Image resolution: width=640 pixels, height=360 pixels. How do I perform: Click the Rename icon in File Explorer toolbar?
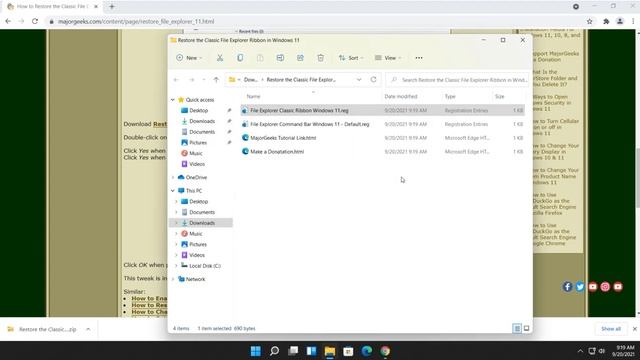[x=280, y=58]
